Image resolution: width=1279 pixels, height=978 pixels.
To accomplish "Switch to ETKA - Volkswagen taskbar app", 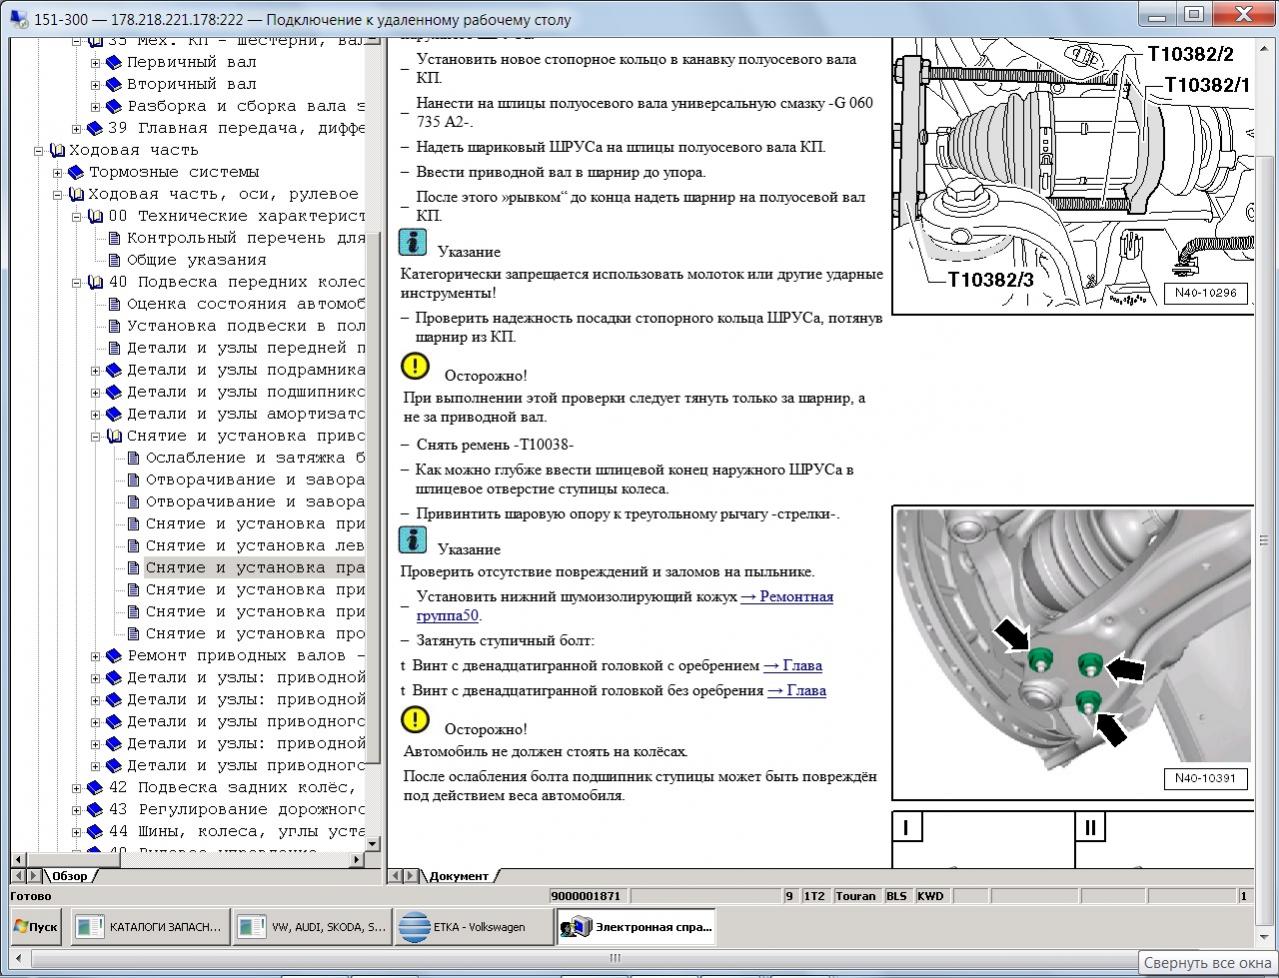I will tap(473, 927).
